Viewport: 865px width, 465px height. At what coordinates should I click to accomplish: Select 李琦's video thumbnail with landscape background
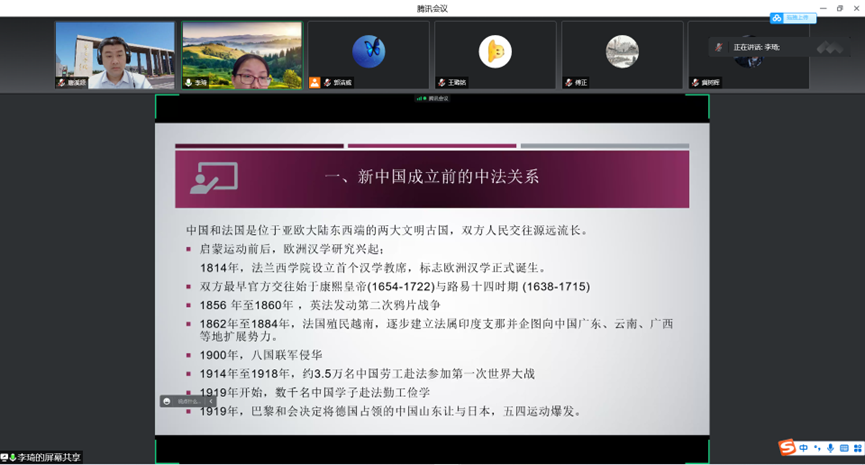[x=241, y=55]
